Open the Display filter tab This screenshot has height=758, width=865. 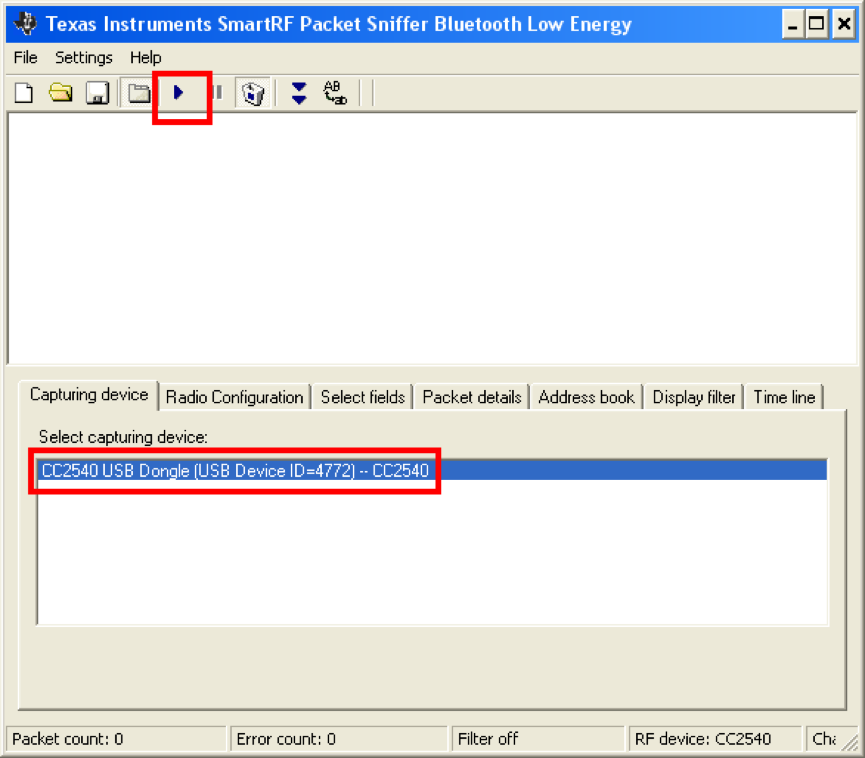pyautogui.click(x=694, y=397)
